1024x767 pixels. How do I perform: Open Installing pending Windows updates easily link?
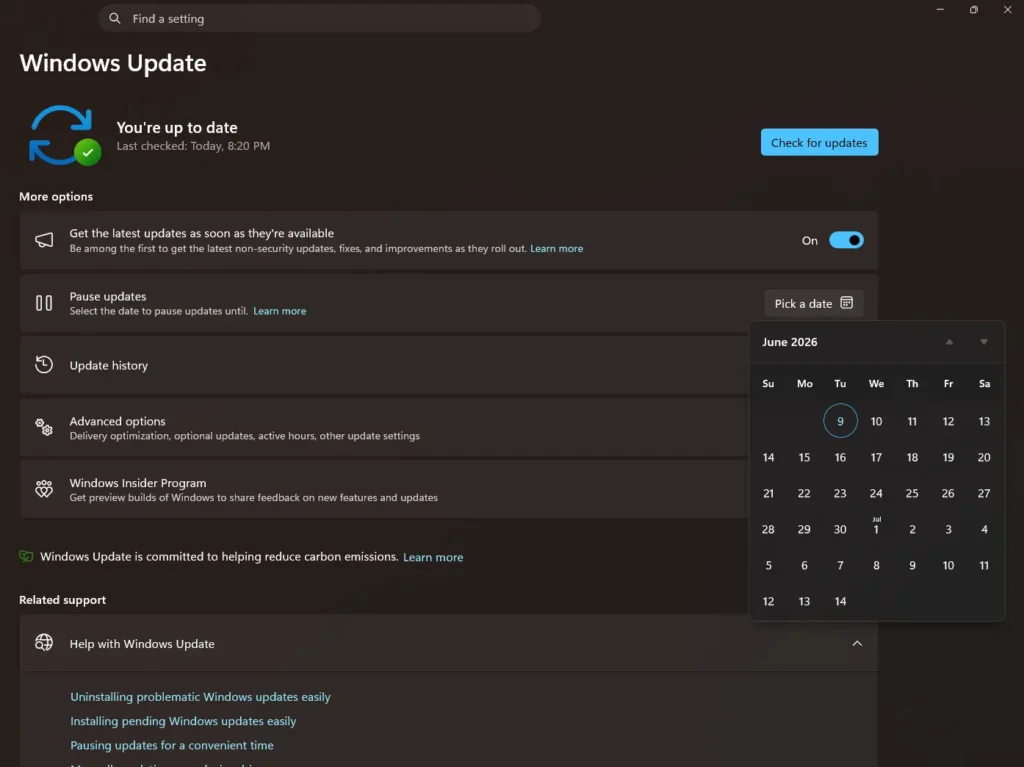tap(183, 721)
